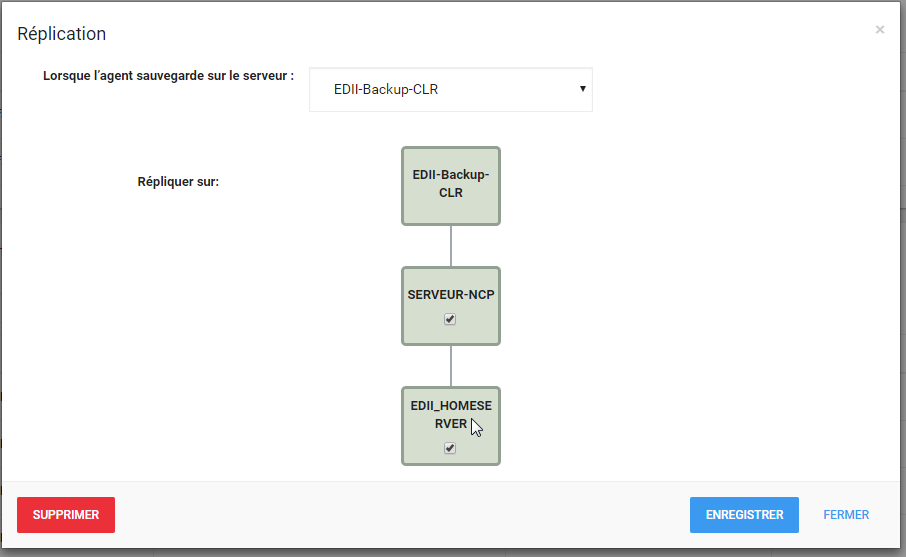This screenshot has height=557, width=906.
Task: Click the Réplication dialog title
Action: coord(62,34)
